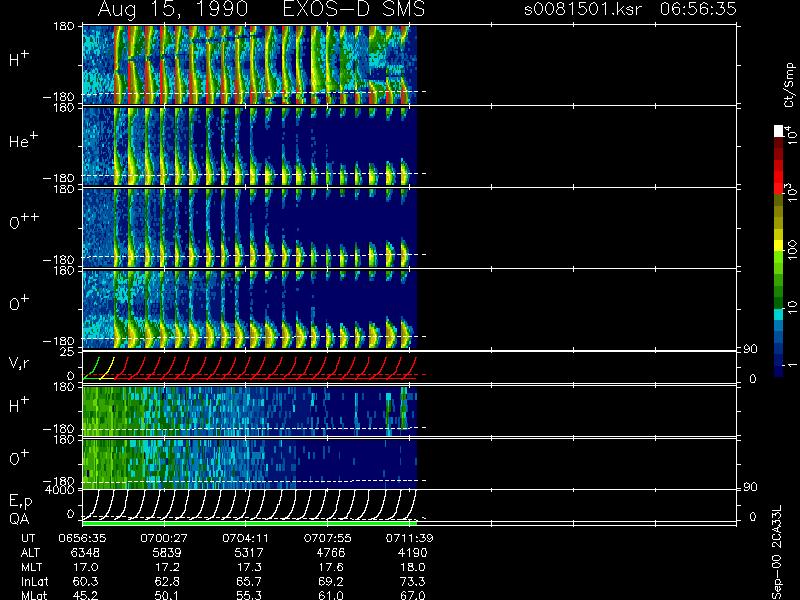
Task: Click the white top segment of colorbar
Action: point(779,131)
